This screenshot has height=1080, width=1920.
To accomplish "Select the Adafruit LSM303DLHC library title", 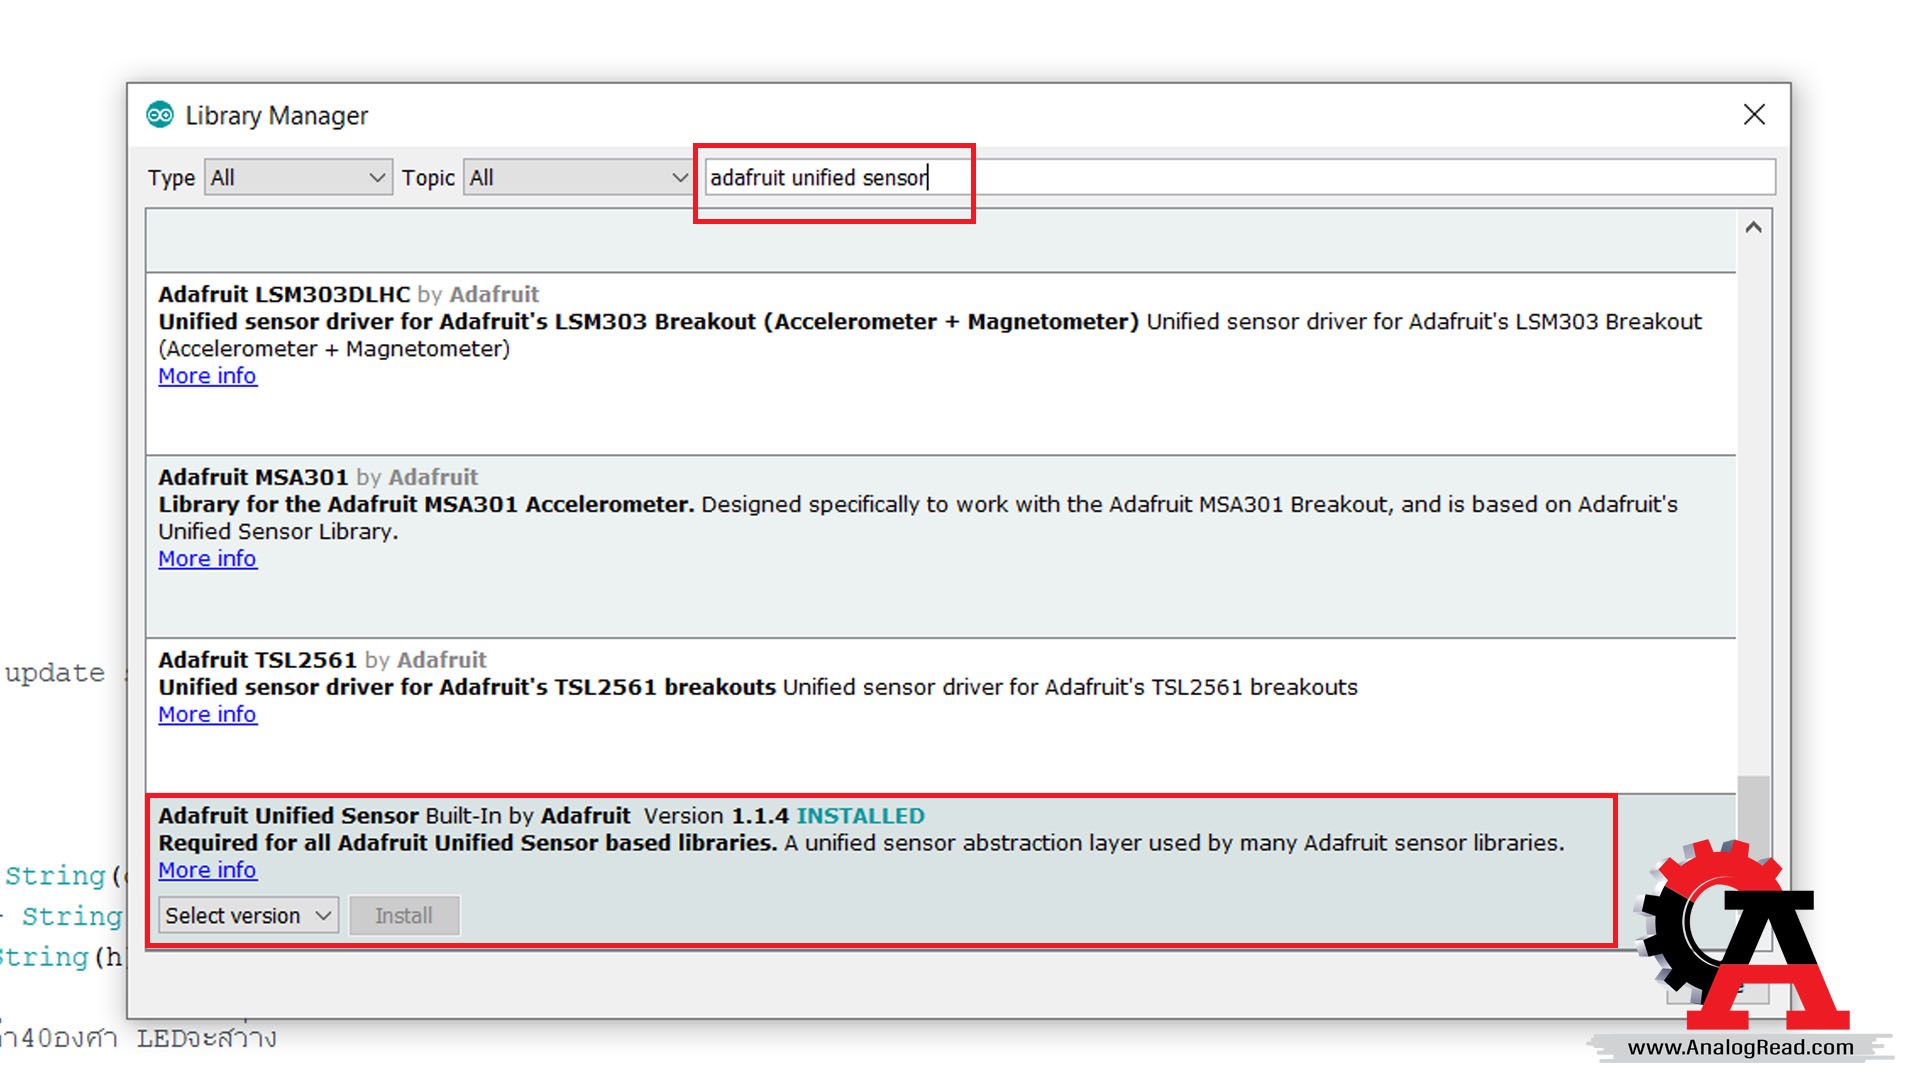I will pos(284,295).
